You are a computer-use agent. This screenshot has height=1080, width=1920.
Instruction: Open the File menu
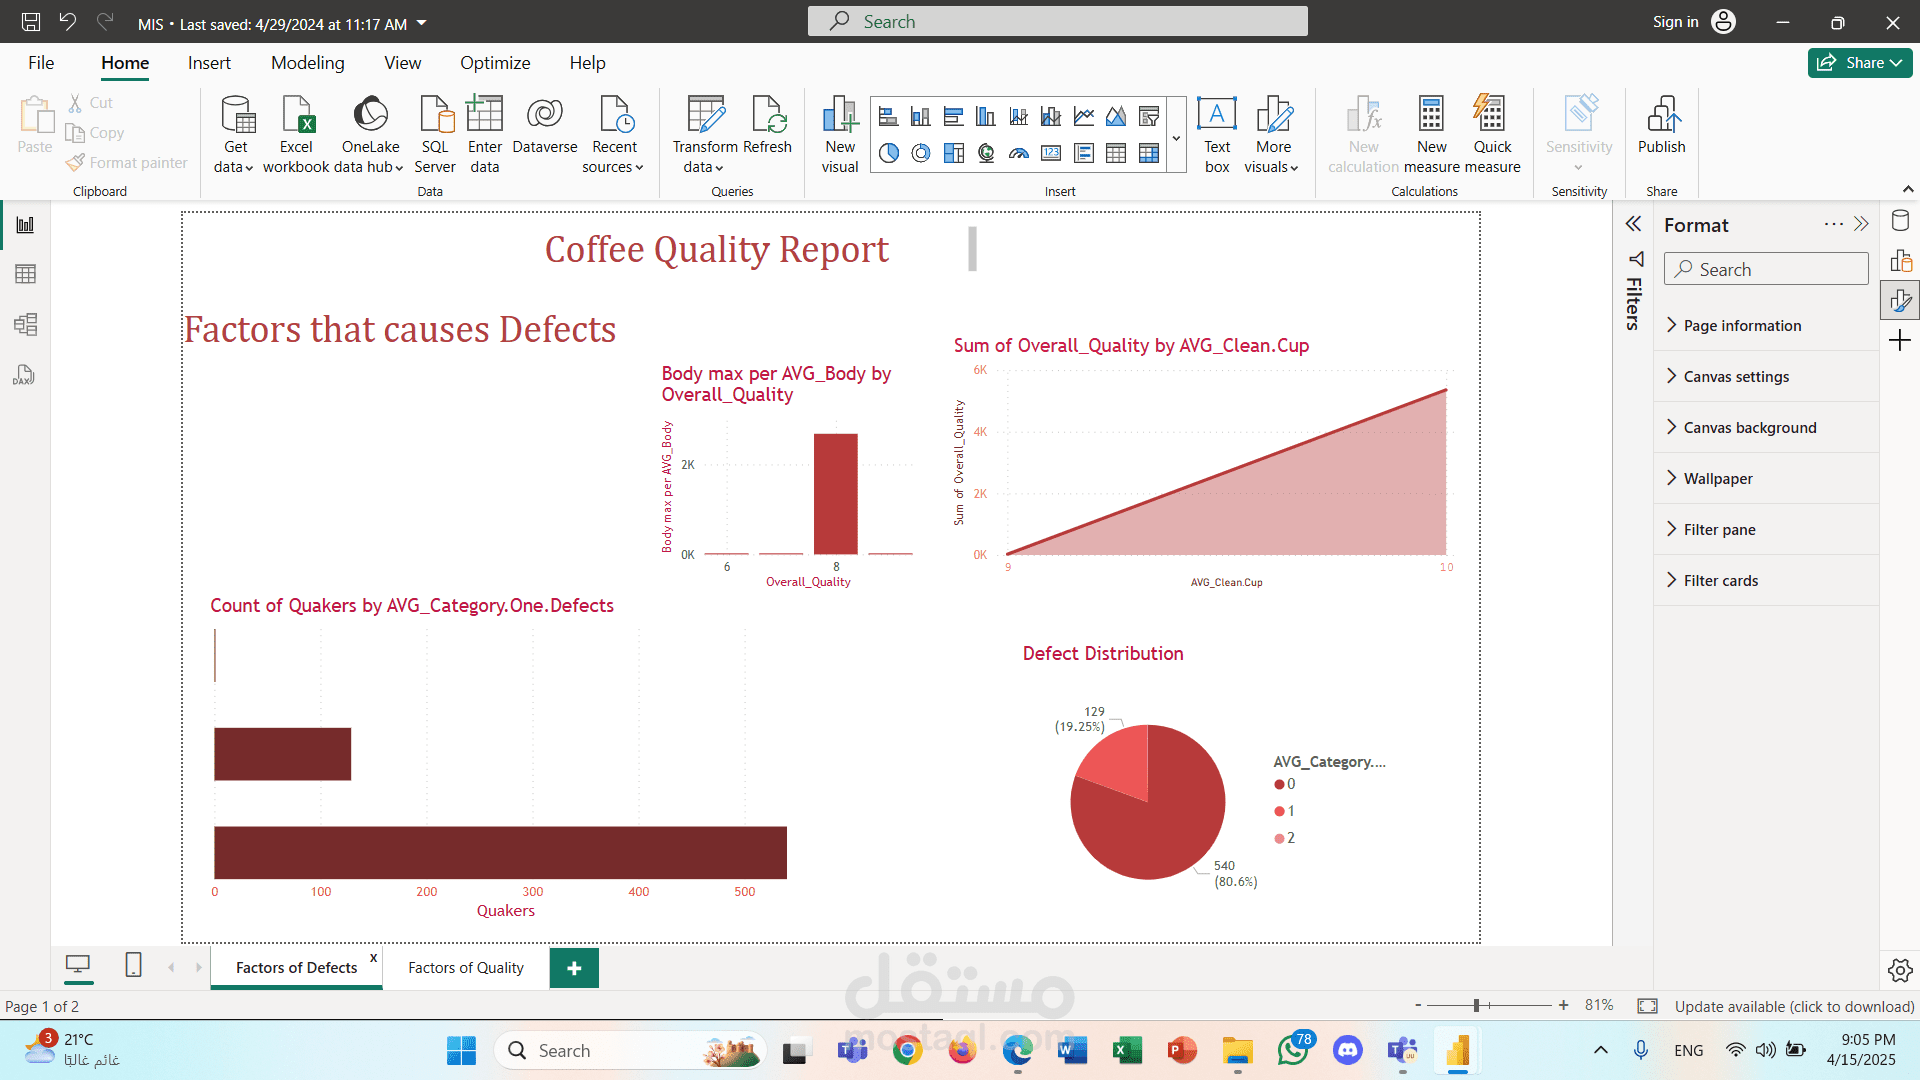tap(41, 62)
